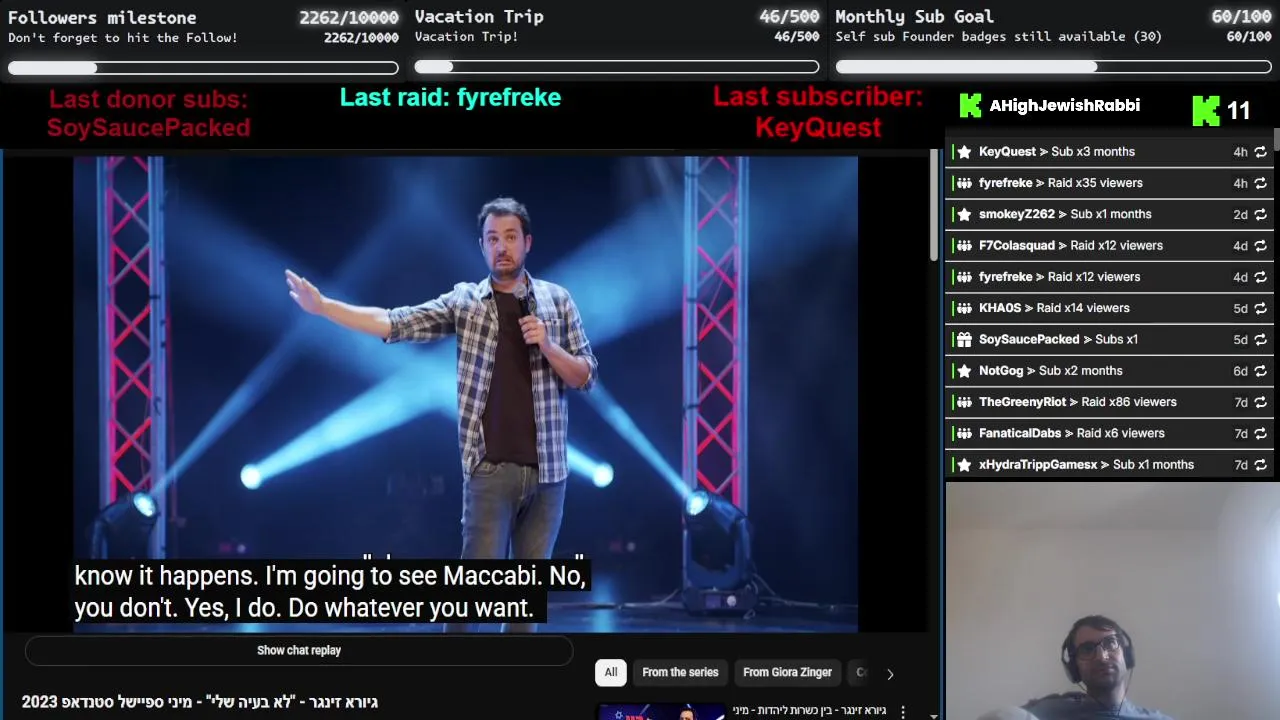Screen dimensions: 1280x720
Task: Click the star icon beside smokeyZ262 sub
Action: (x=964, y=214)
